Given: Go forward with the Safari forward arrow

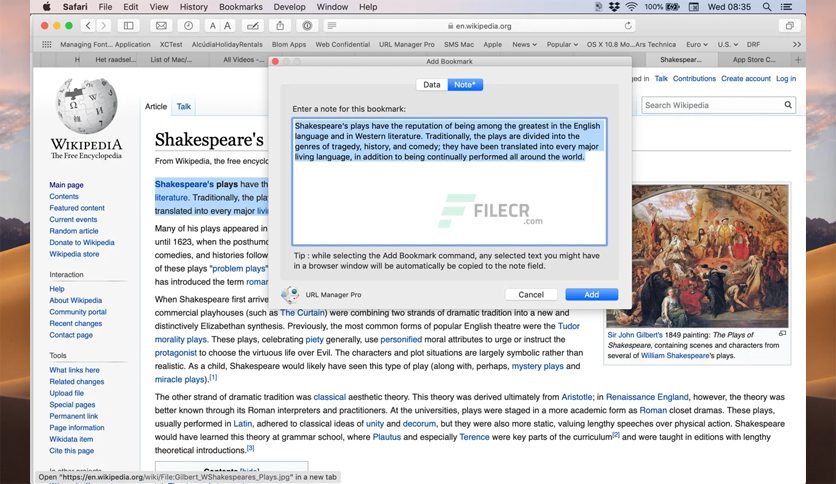Looking at the screenshot, I should [104, 26].
